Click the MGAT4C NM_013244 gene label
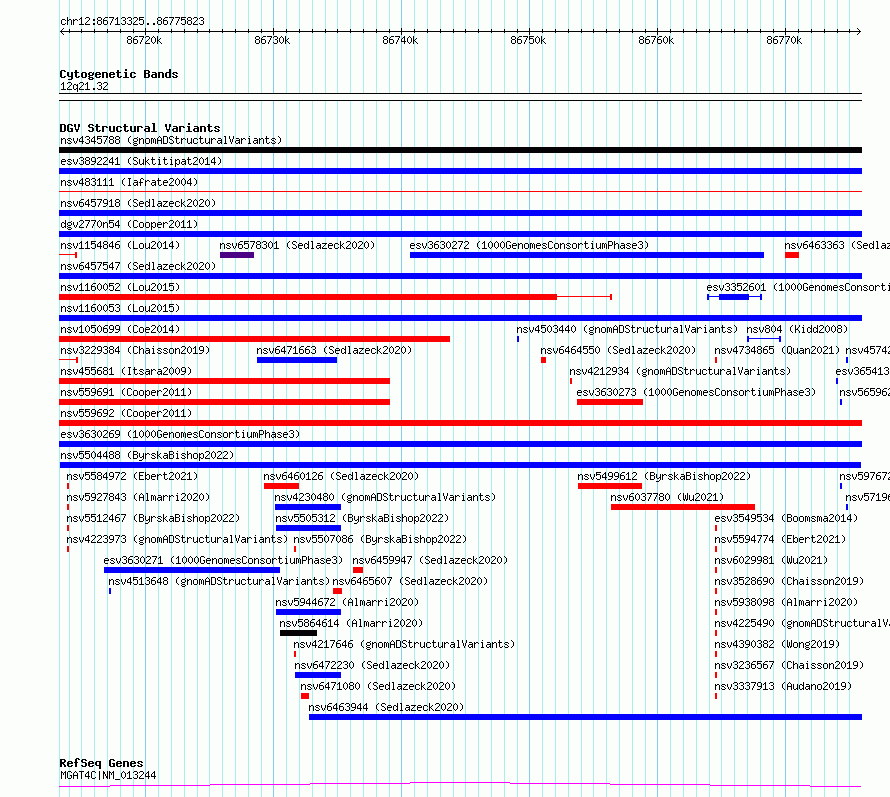 coord(108,775)
